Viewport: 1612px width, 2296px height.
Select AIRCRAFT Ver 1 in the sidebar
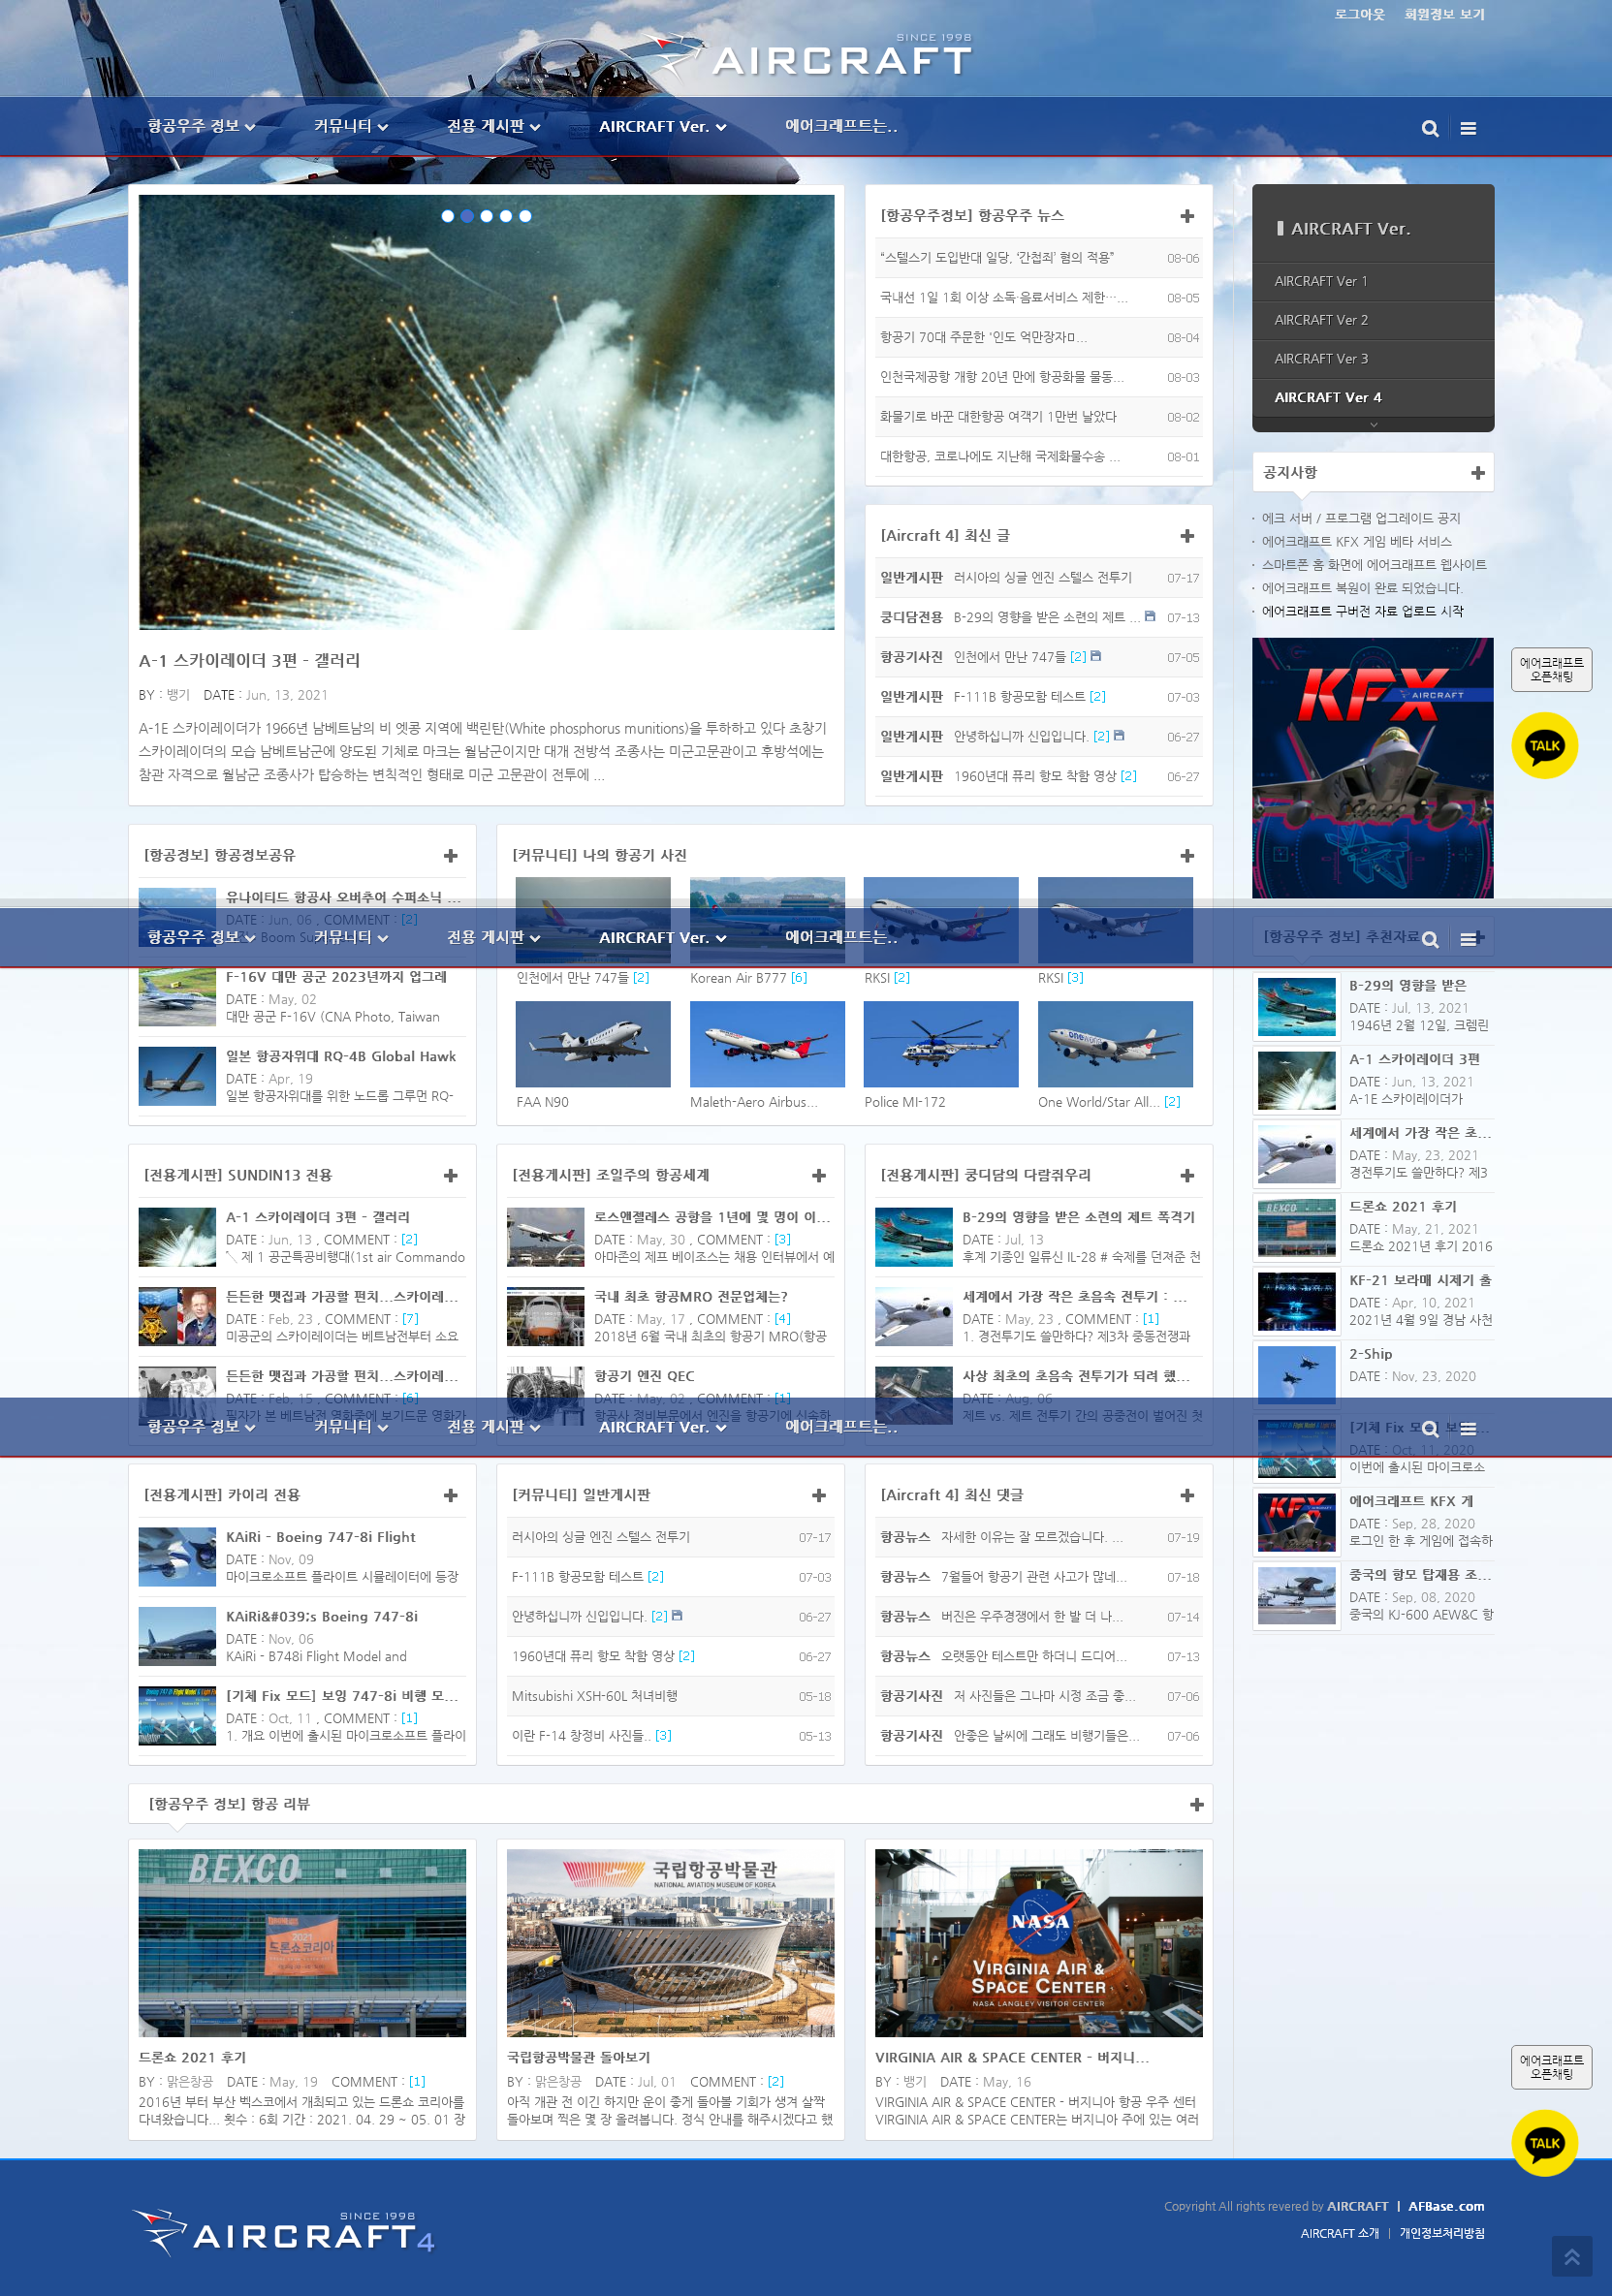click(1372, 281)
